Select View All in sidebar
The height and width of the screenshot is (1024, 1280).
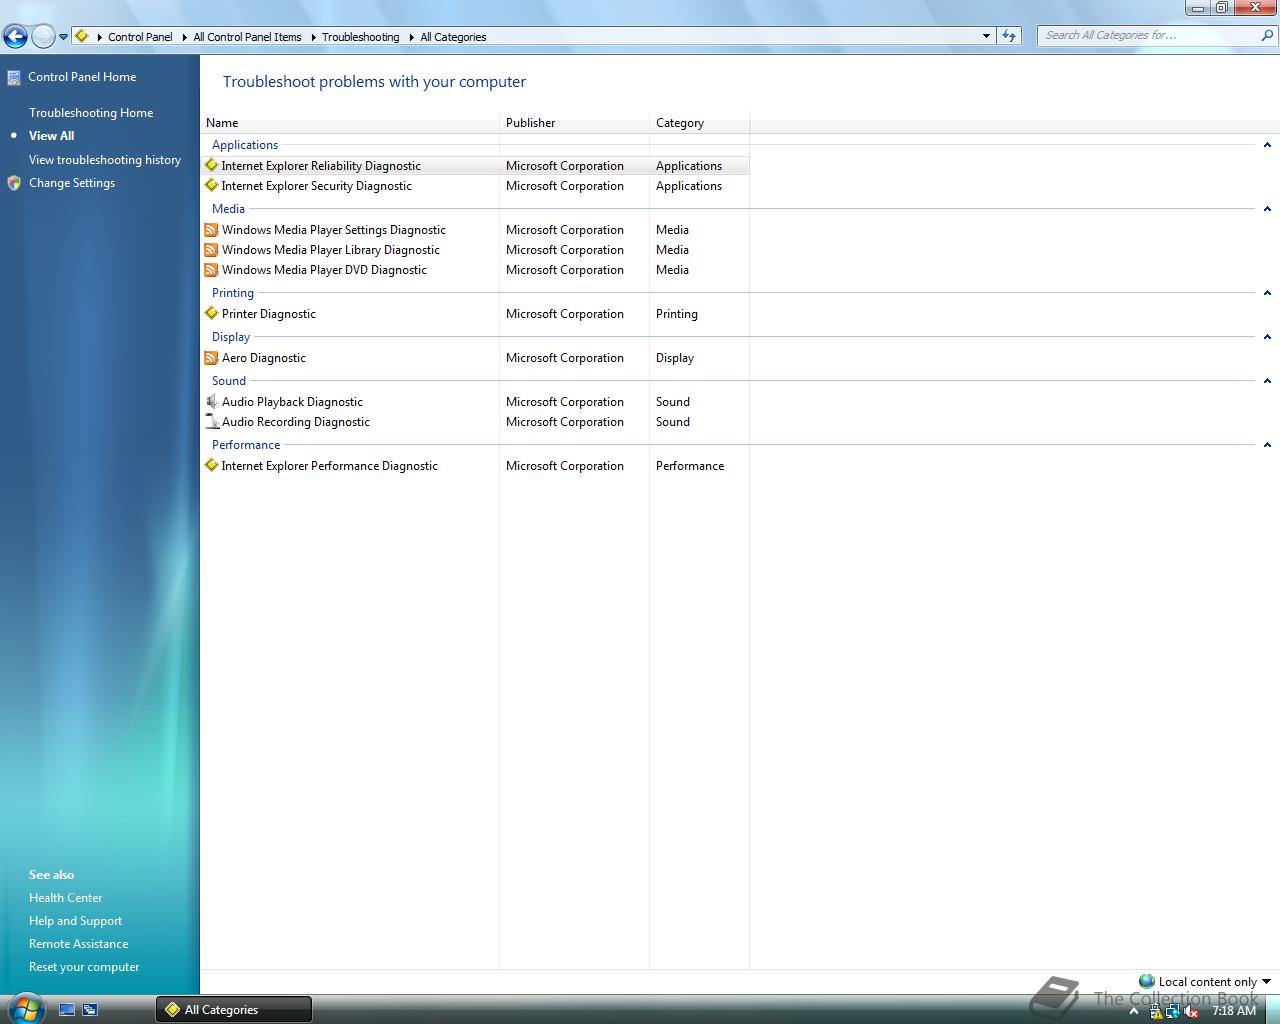(x=51, y=136)
